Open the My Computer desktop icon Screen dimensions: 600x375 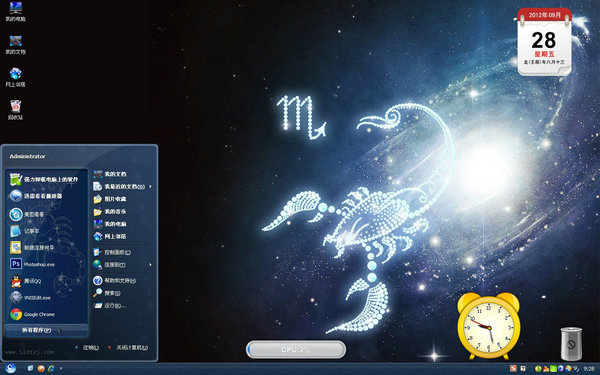point(15,11)
